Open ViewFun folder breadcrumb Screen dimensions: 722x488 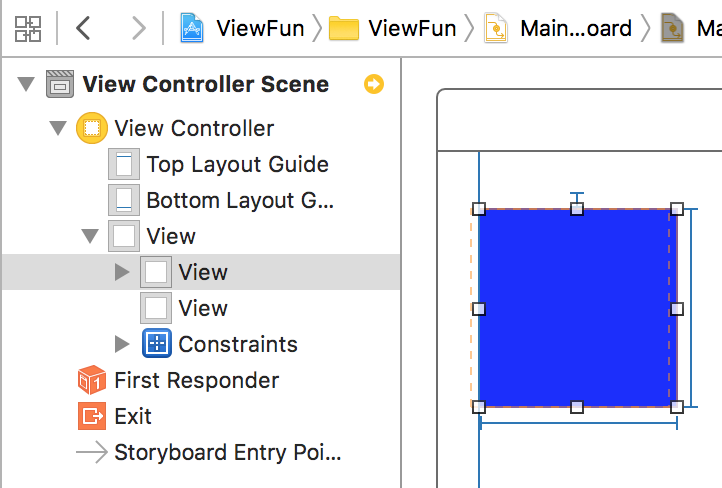[412, 29]
